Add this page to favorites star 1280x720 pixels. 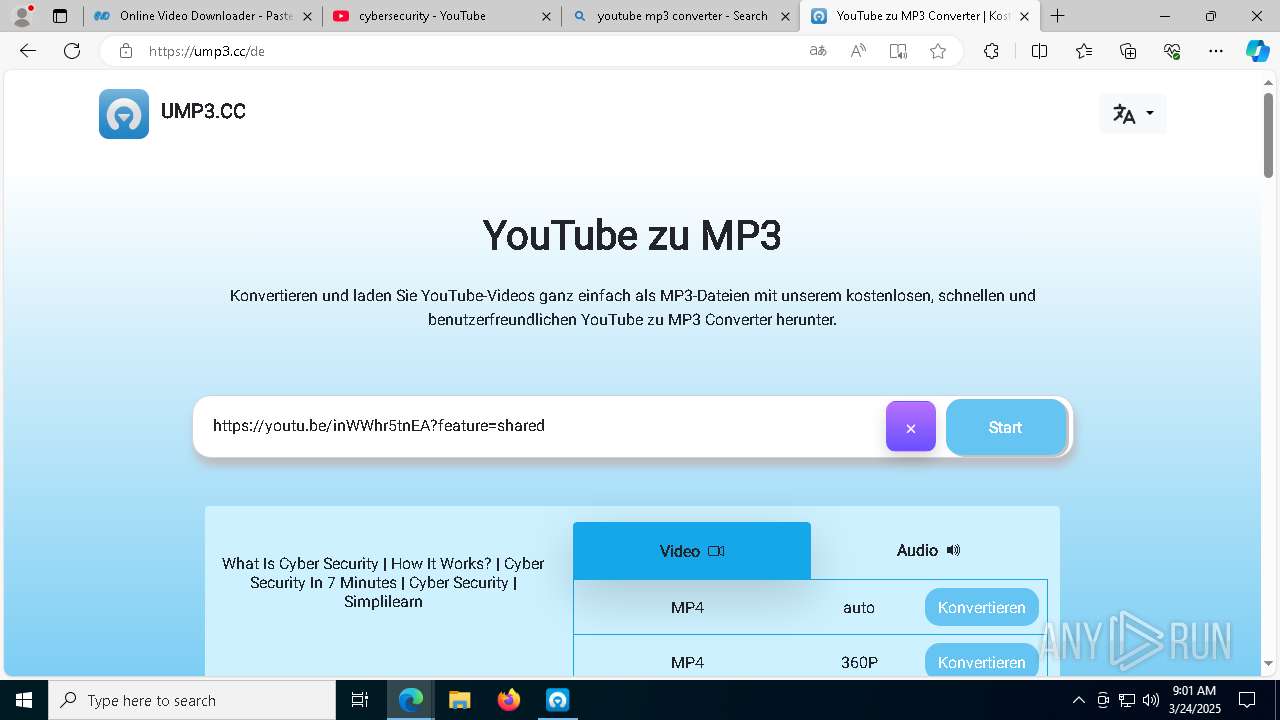pos(938,51)
